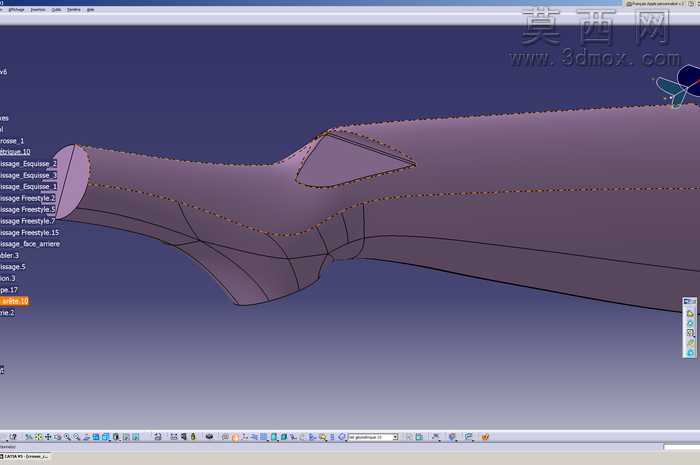
Task: Activate the Fly mode icon
Action: [29, 437]
